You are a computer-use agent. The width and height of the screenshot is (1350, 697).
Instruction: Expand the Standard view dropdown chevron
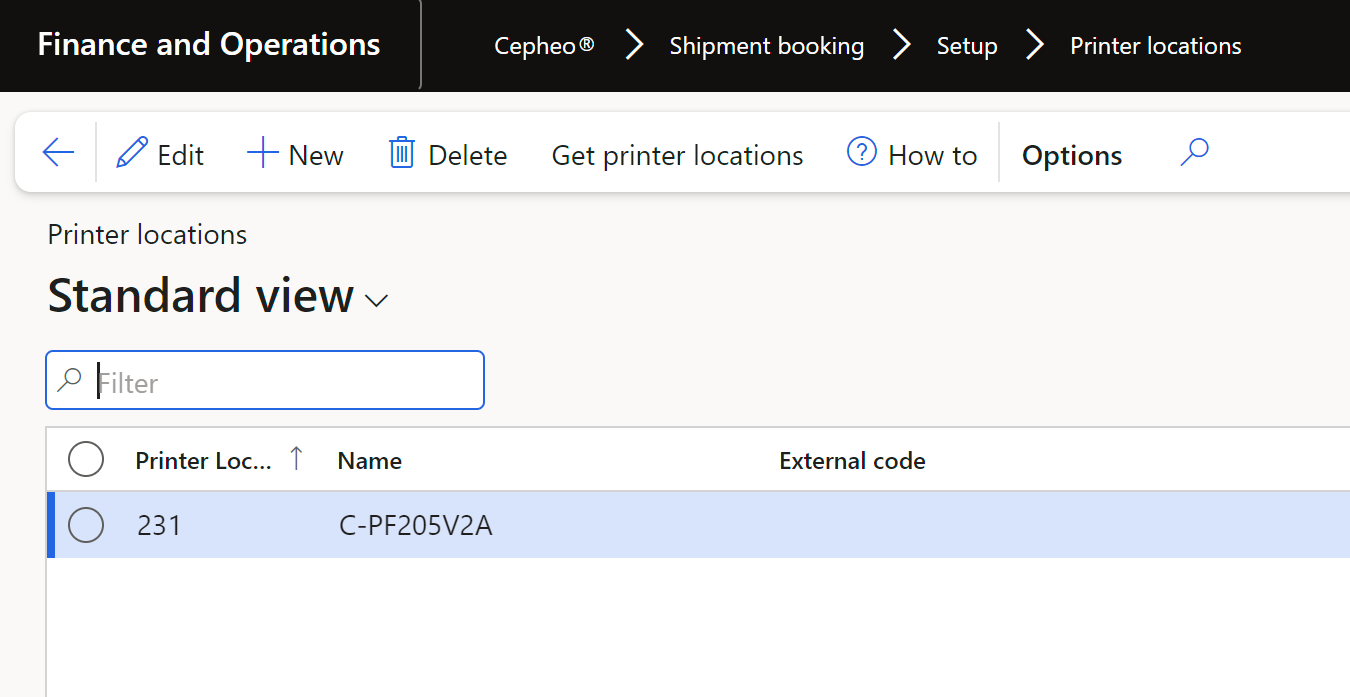click(x=377, y=301)
